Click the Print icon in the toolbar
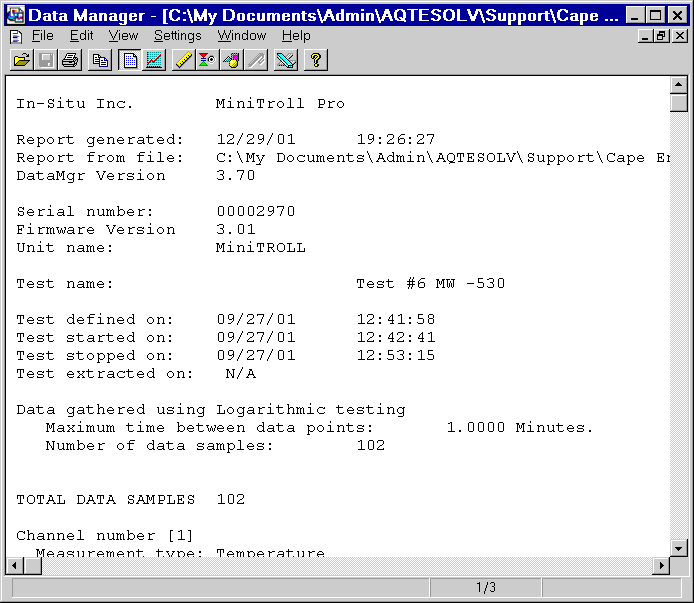This screenshot has height=603, width=694. point(70,60)
